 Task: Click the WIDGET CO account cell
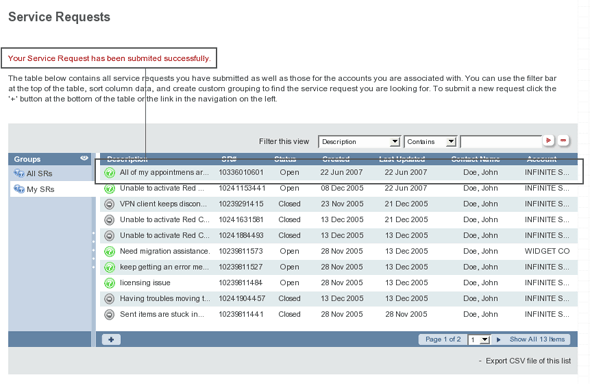(547, 251)
